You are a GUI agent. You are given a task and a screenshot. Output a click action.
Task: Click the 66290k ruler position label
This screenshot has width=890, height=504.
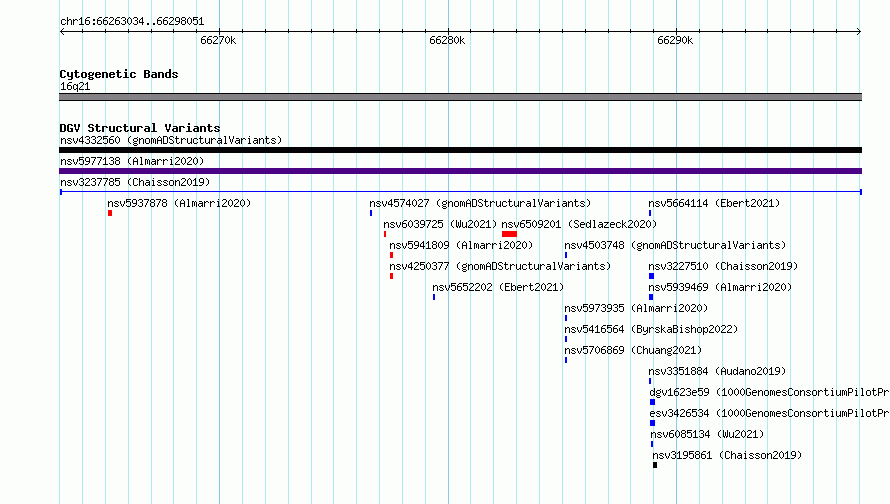[x=675, y=40]
